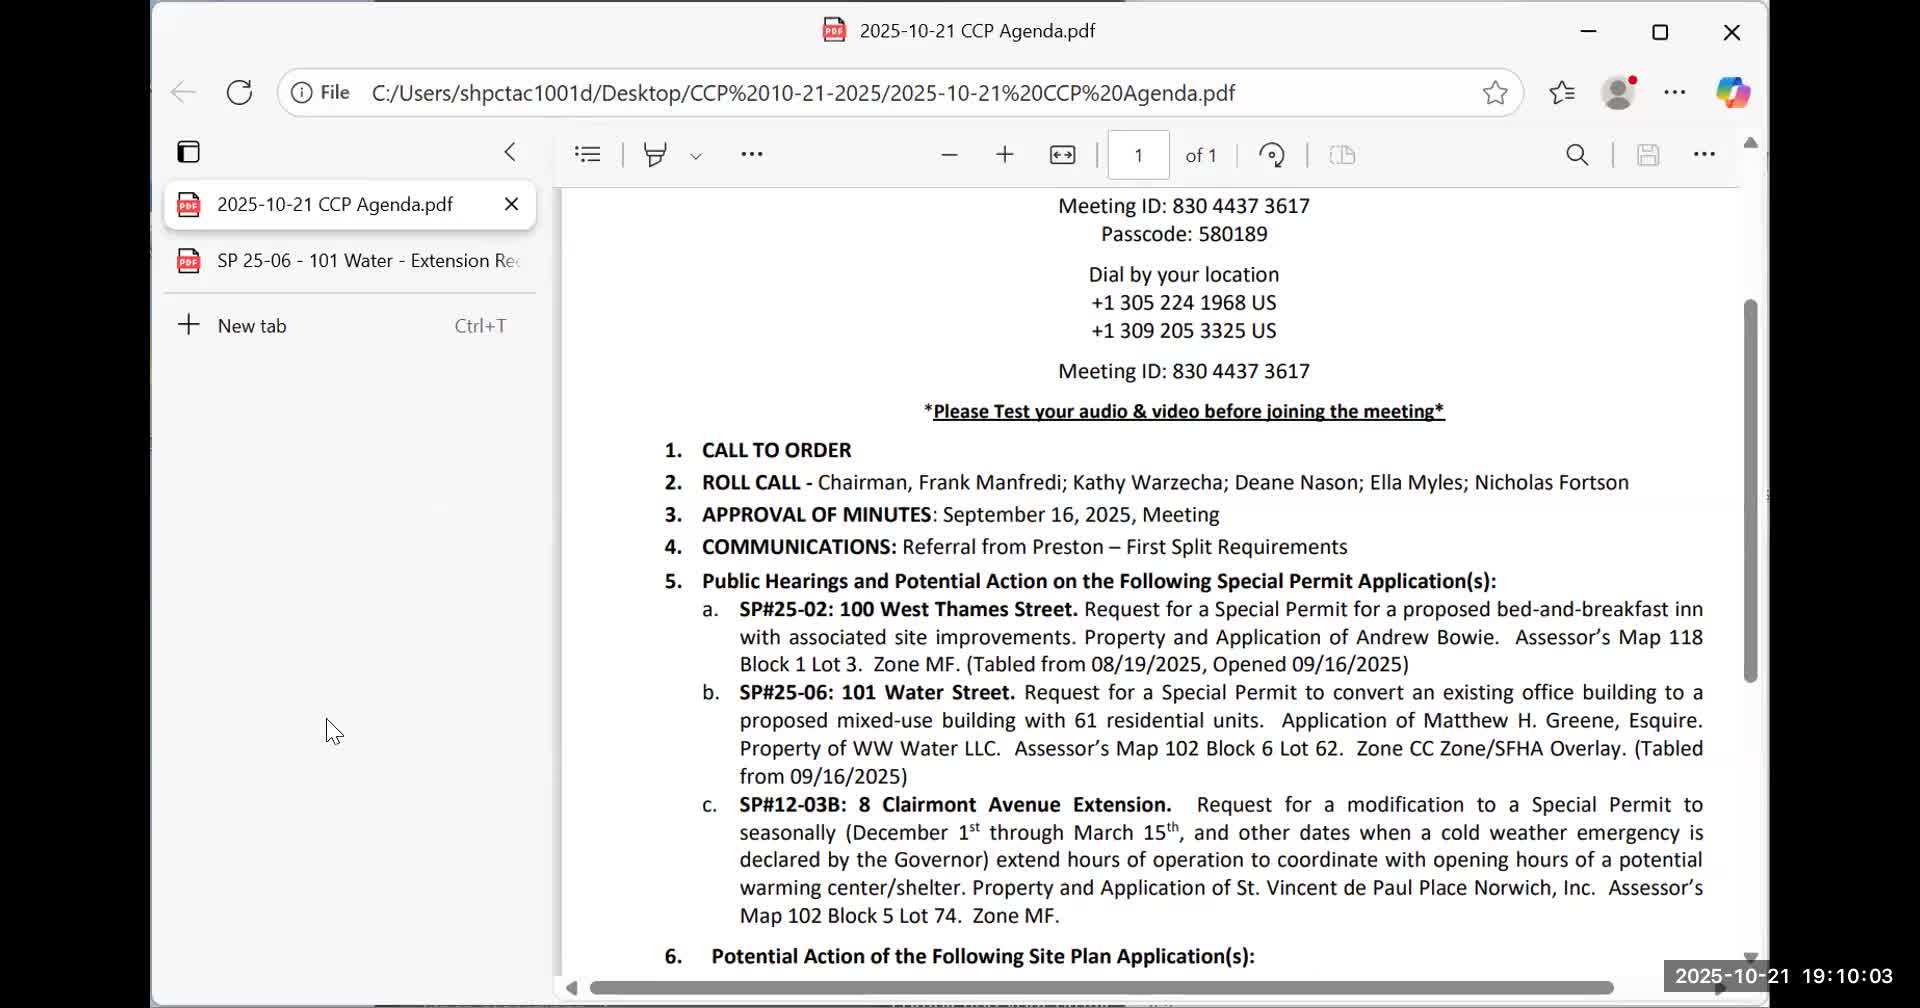
Task: Open the favorites list icon
Action: pyautogui.click(x=1562, y=93)
